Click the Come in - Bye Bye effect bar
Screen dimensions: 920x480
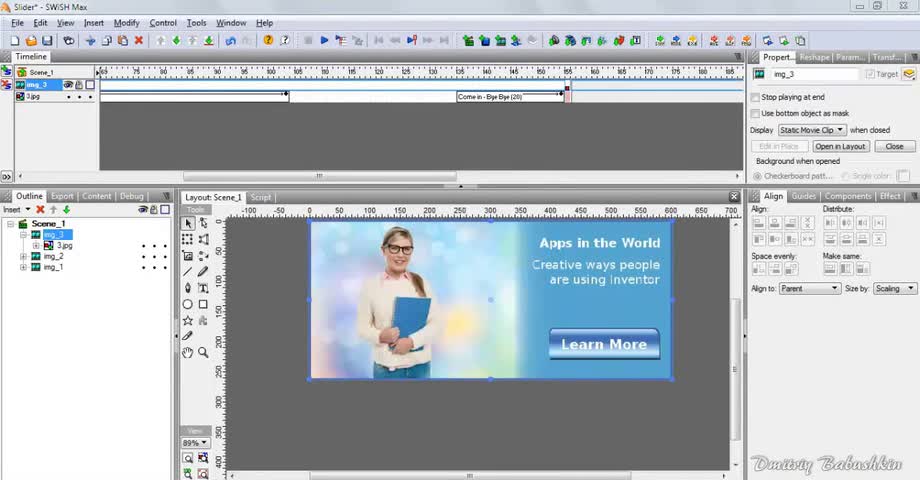[x=509, y=97]
